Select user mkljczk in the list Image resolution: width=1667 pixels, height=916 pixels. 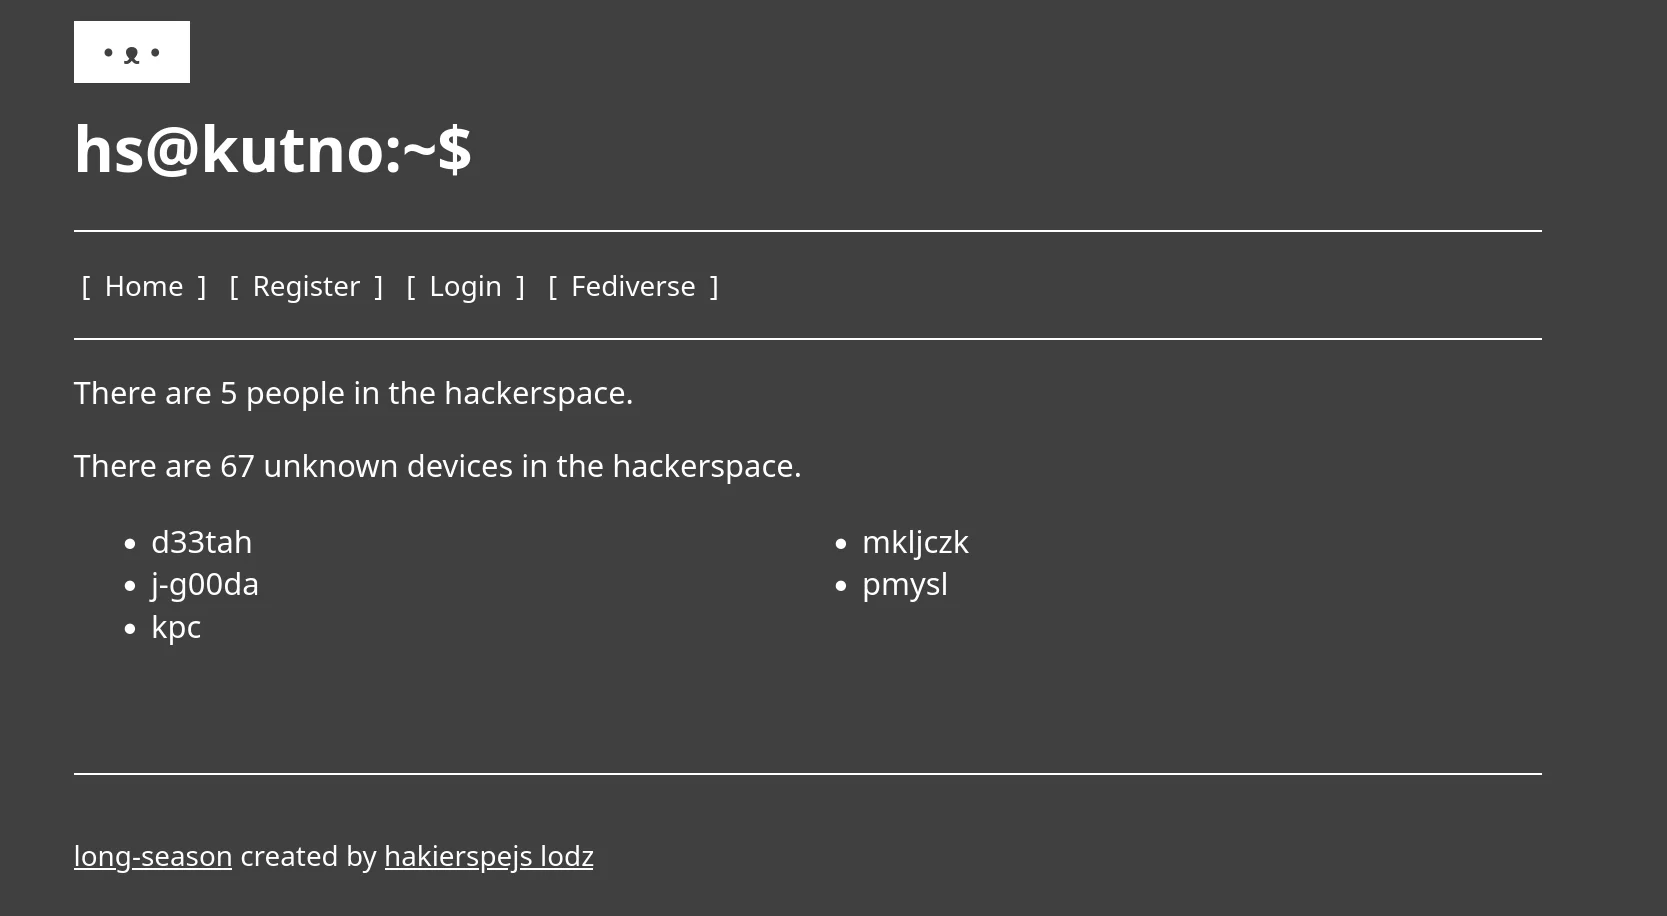pyautogui.click(x=915, y=542)
